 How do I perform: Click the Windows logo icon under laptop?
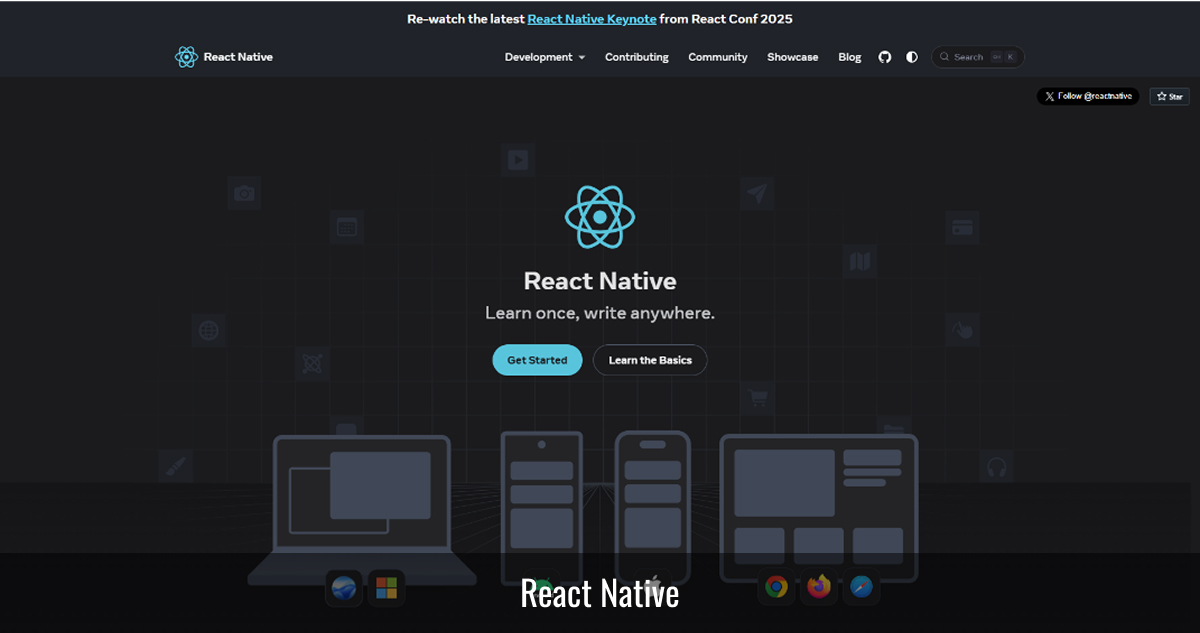tap(386, 588)
